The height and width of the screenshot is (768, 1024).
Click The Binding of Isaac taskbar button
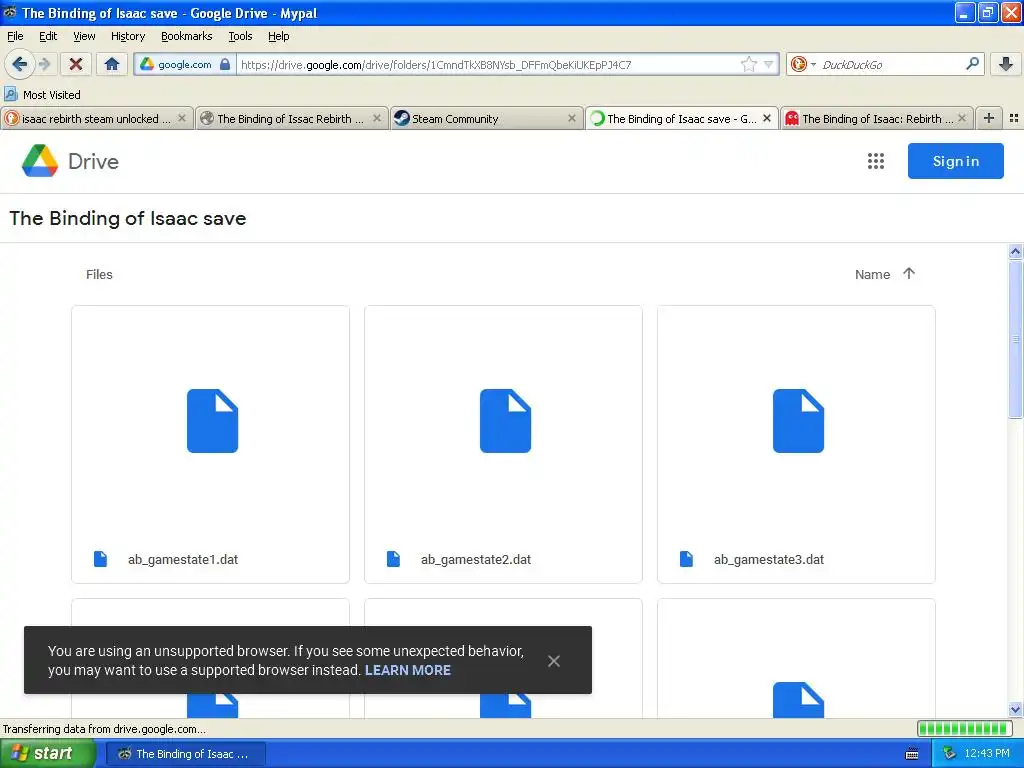coord(186,754)
